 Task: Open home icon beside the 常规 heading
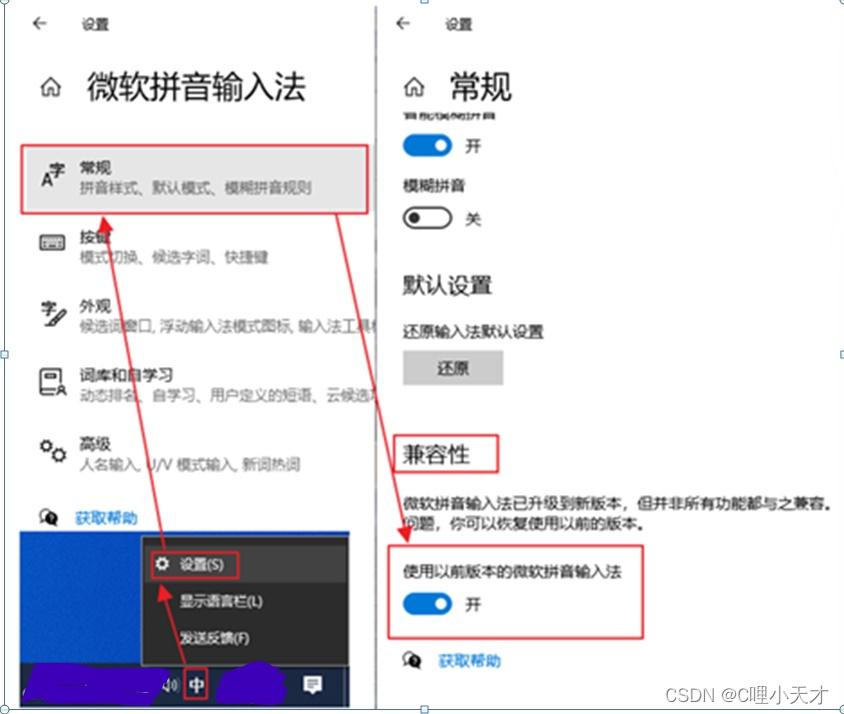click(x=414, y=87)
